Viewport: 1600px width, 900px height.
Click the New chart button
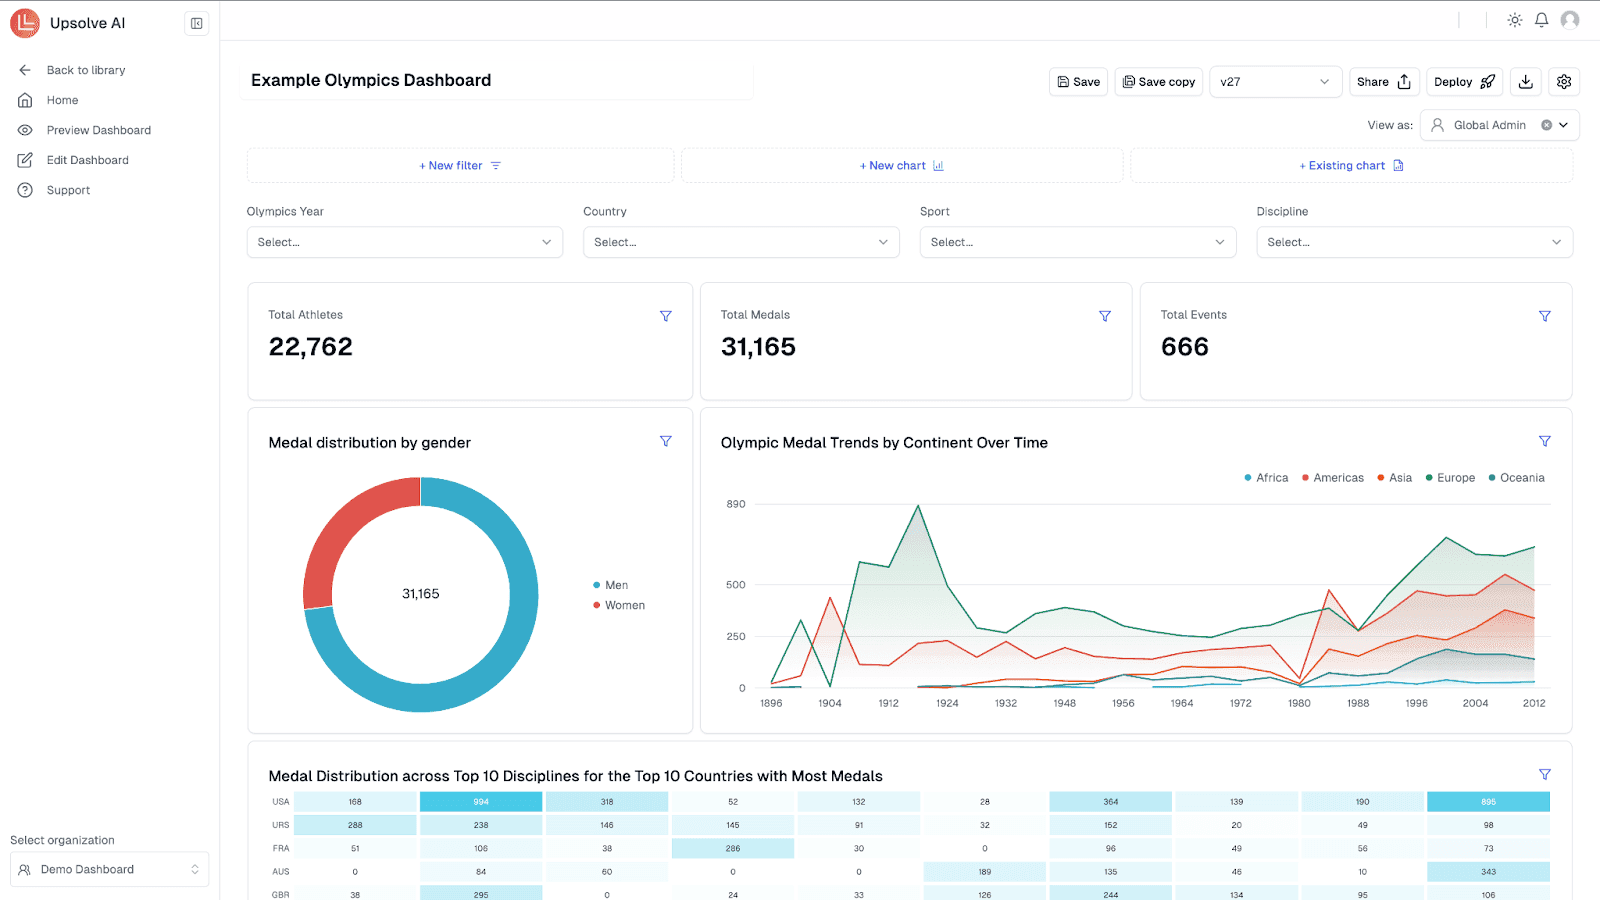[900, 165]
